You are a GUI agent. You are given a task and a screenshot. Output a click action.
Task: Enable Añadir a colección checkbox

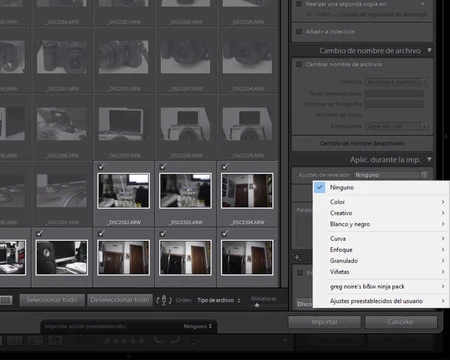(299, 32)
